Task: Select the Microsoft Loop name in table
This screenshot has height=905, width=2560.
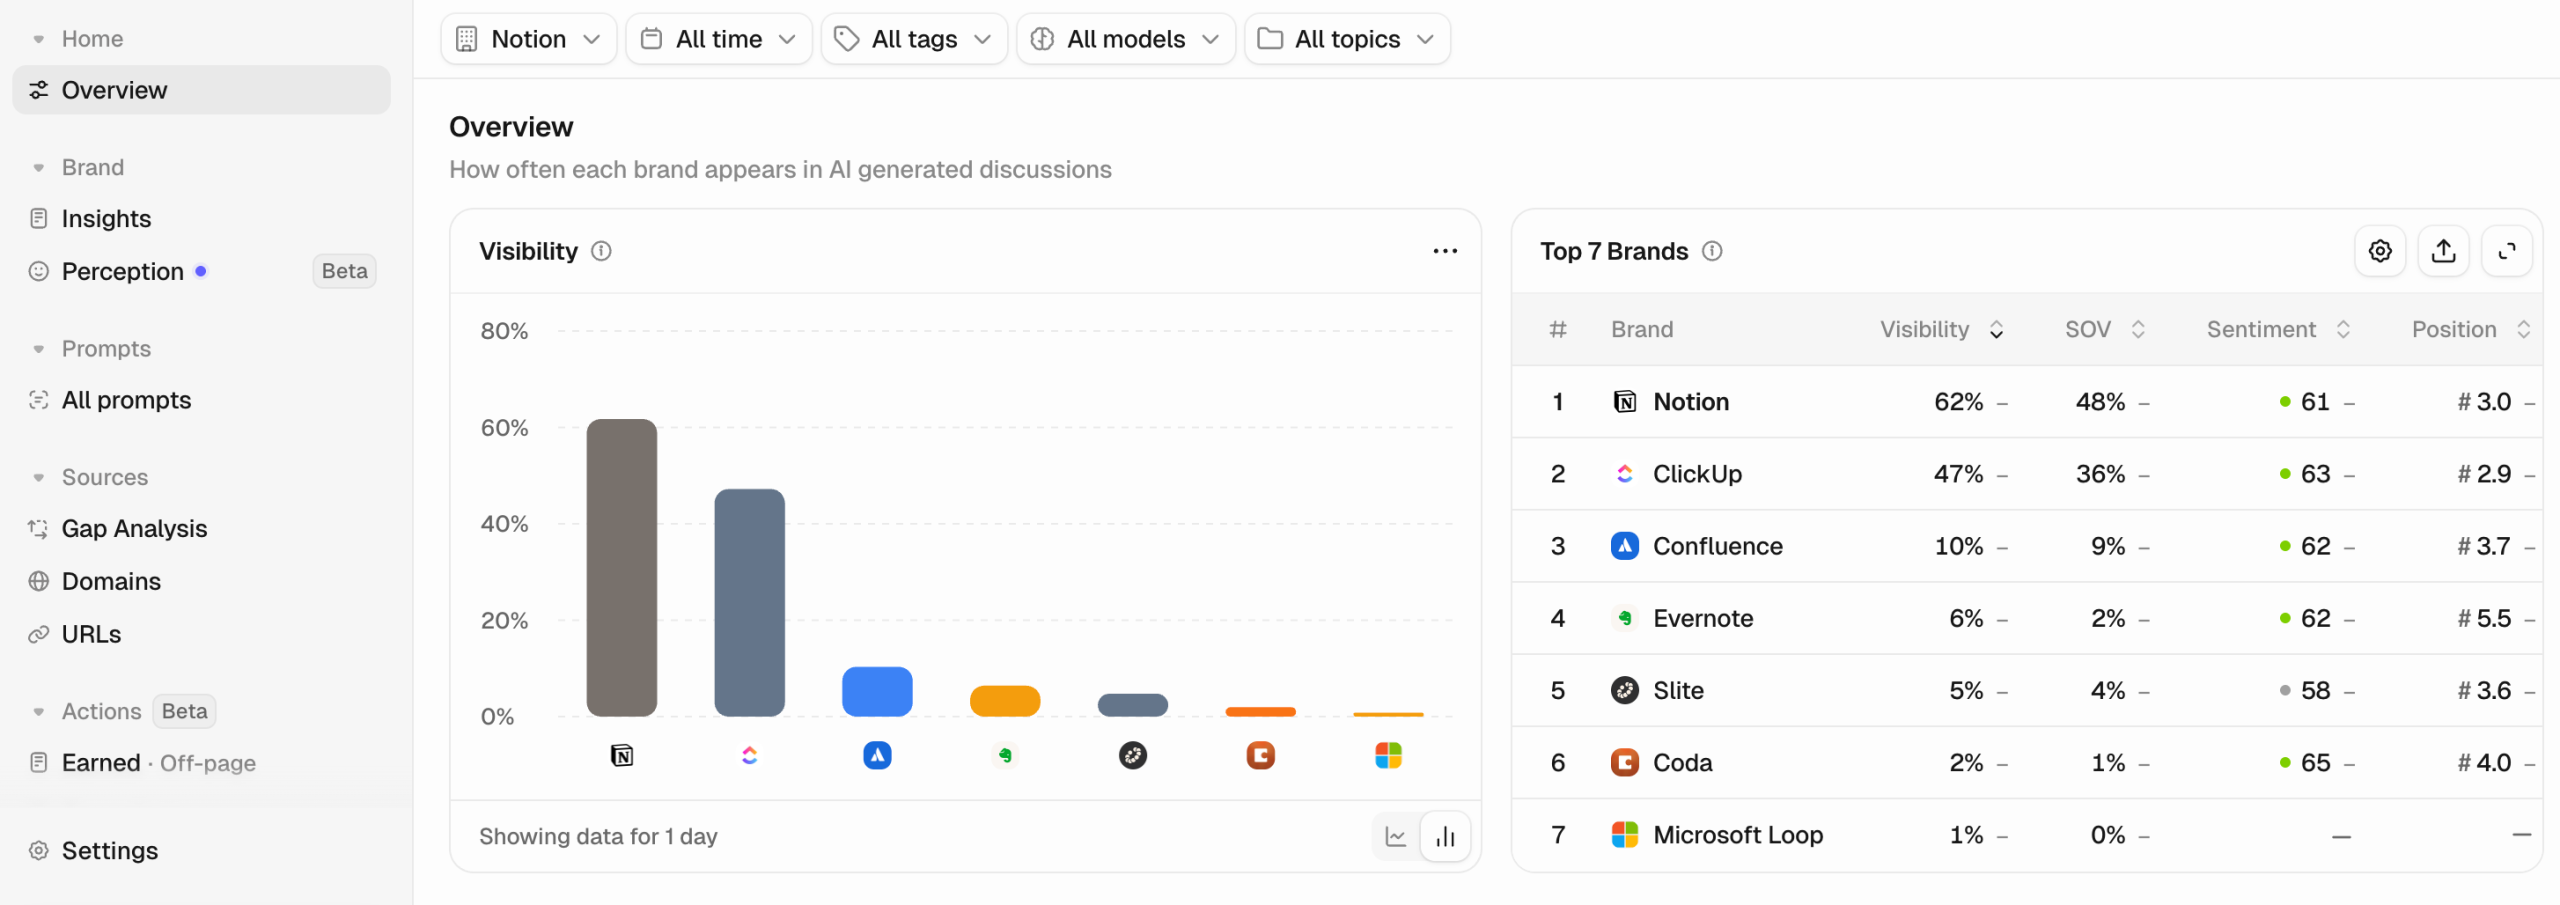Action: (1738, 835)
